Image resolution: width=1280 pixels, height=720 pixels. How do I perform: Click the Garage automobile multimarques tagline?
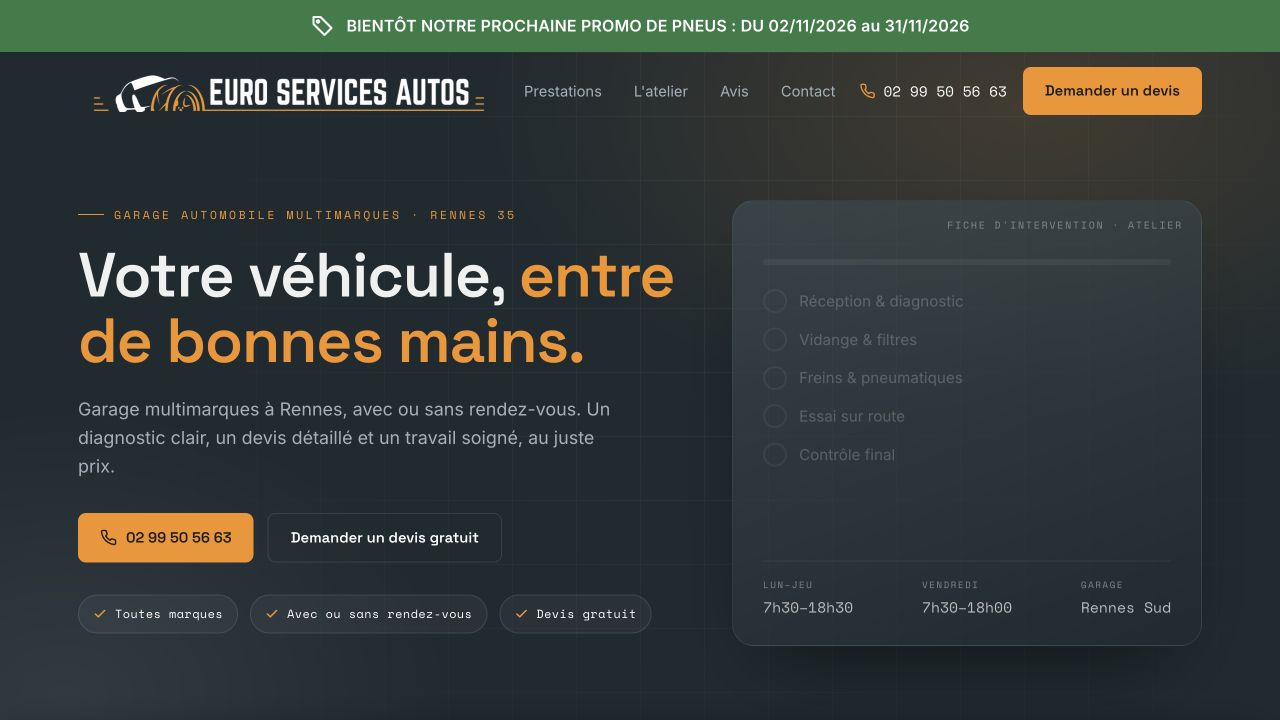[x=315, y=215]
